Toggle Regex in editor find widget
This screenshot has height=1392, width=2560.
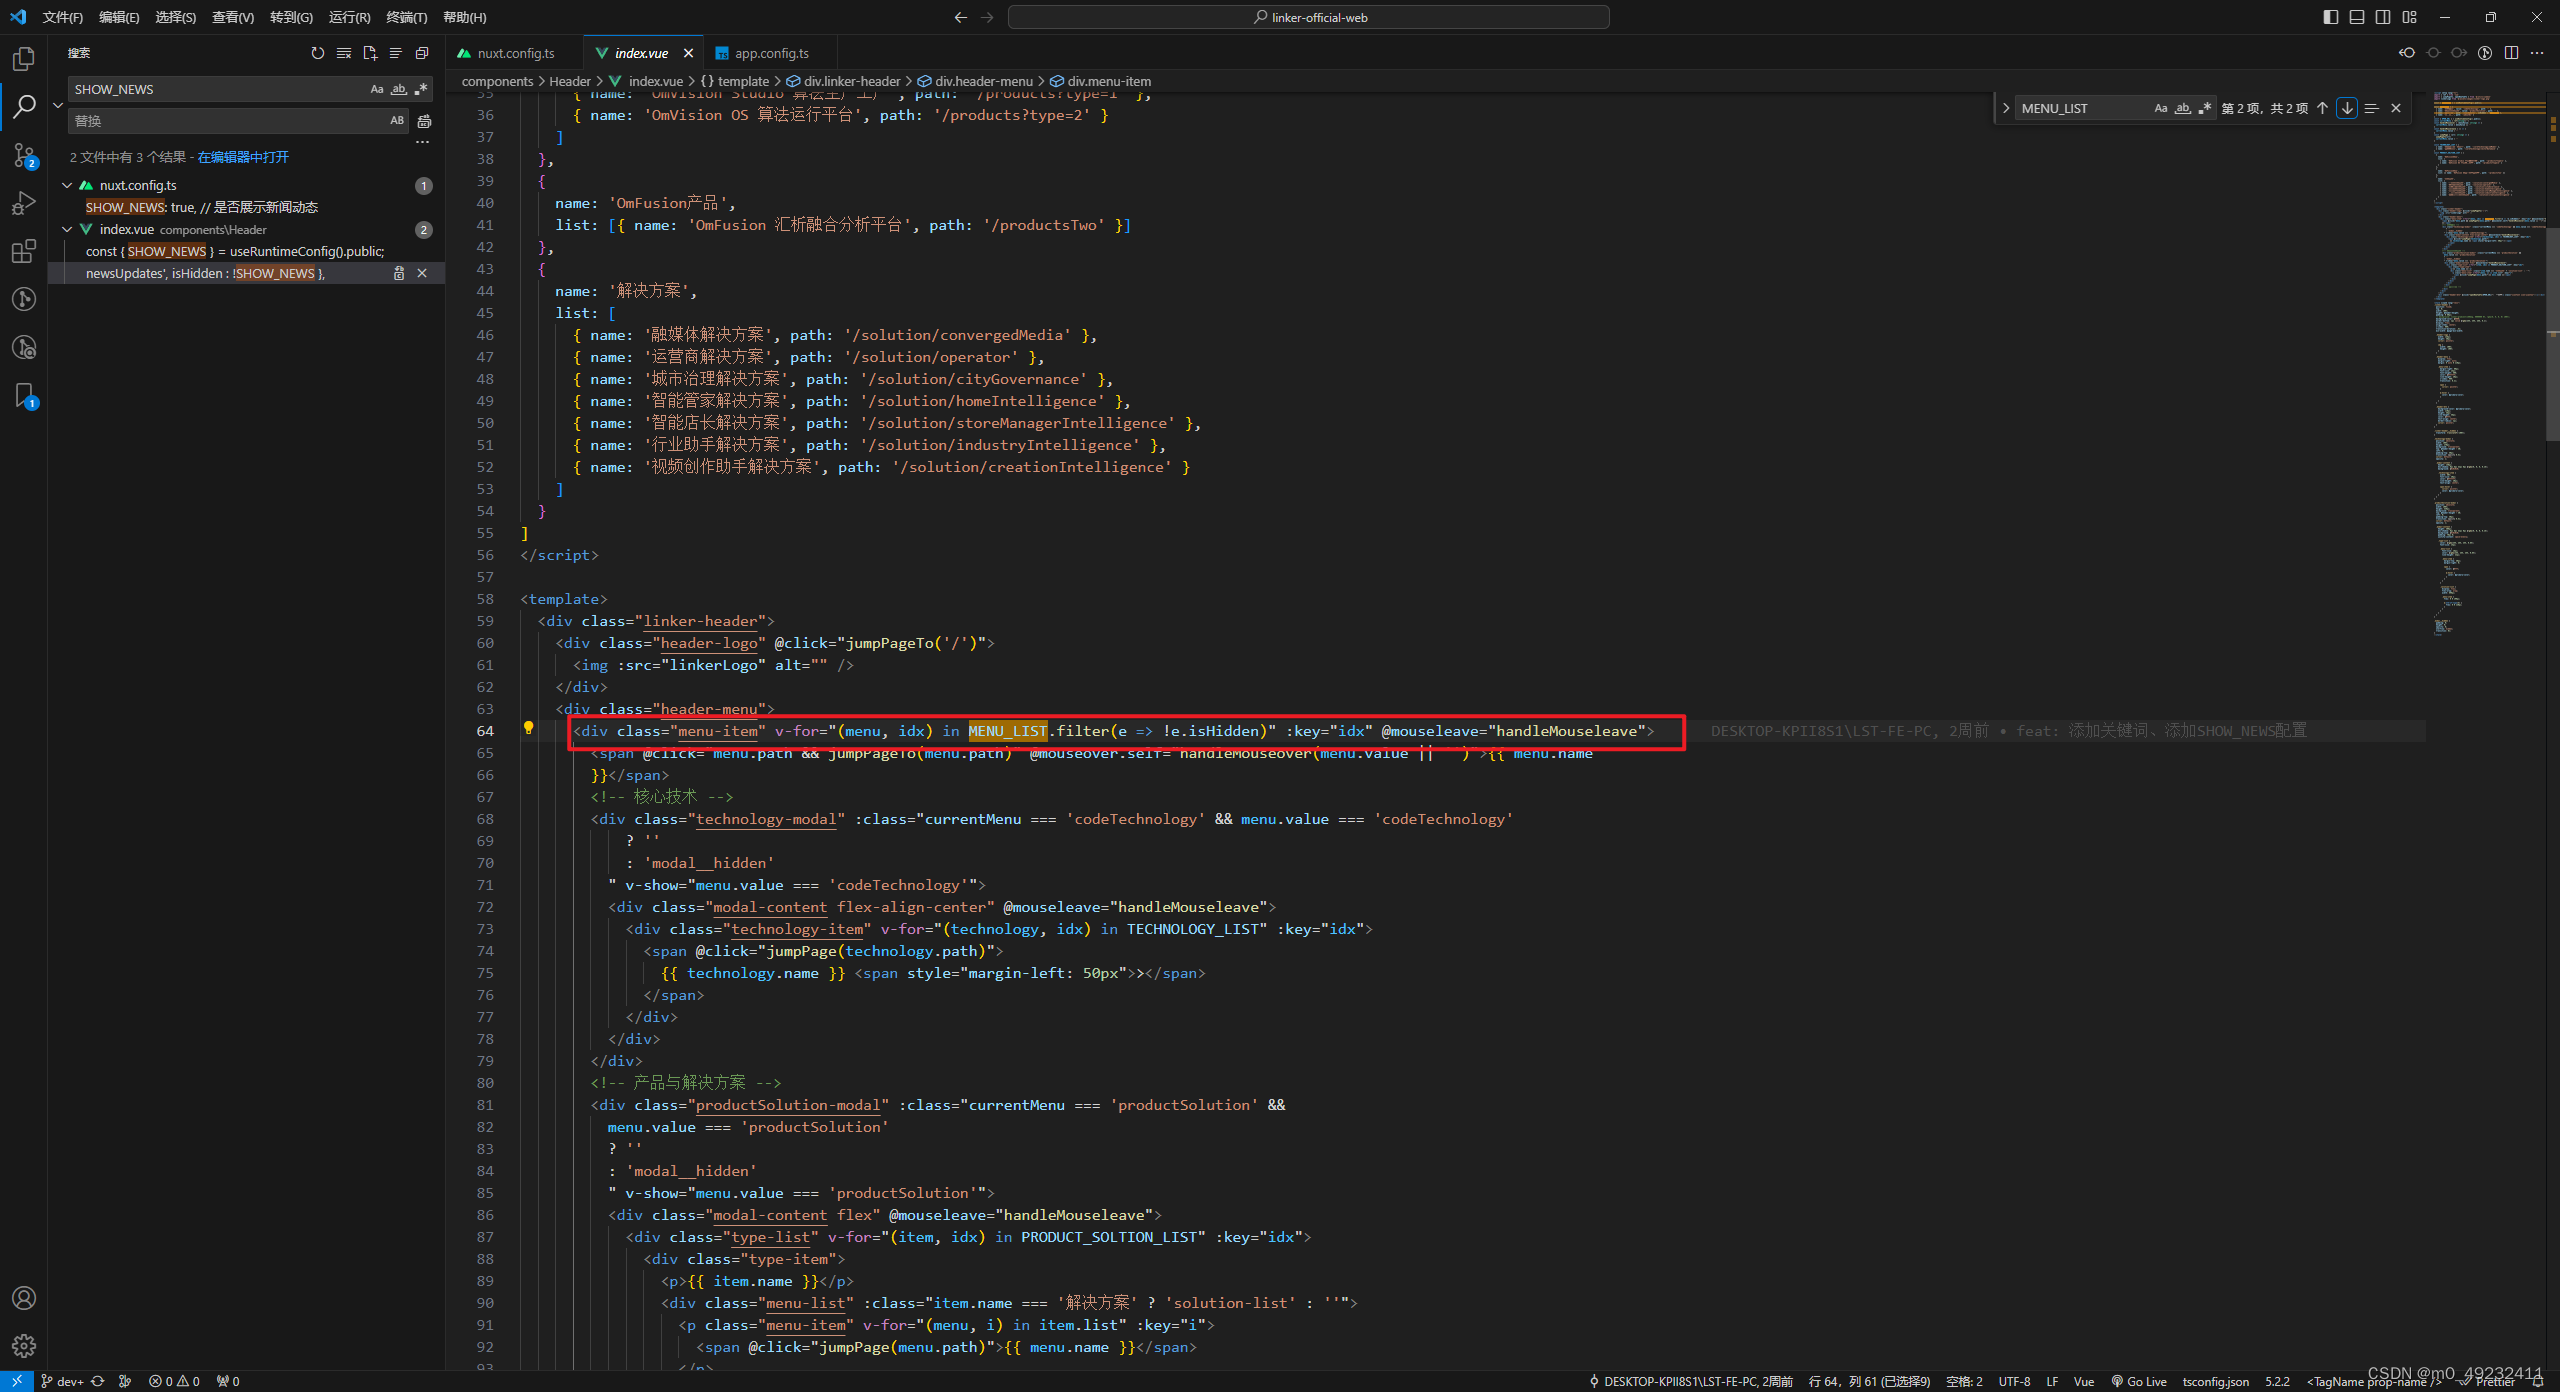pos(2205,108)
